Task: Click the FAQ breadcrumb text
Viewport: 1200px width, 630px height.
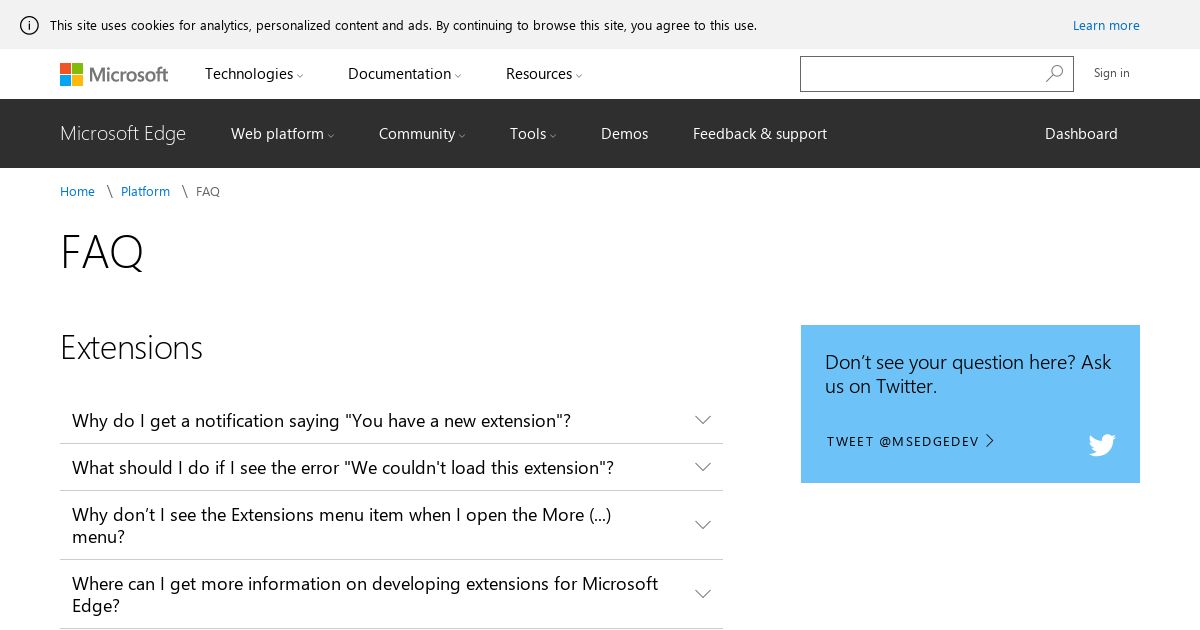Action: tap(208, 192)
